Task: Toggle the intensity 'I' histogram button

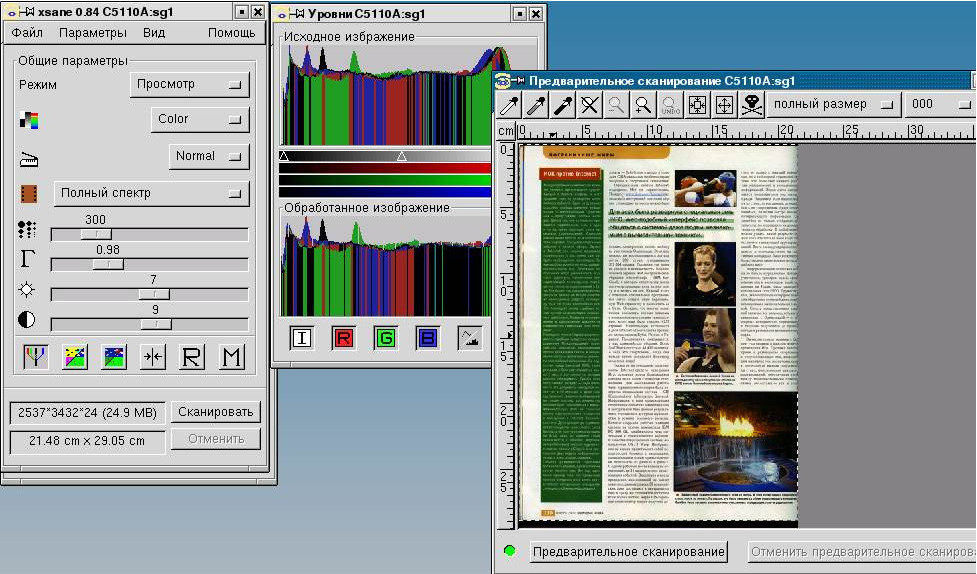Action: click(x=302, y=338)
